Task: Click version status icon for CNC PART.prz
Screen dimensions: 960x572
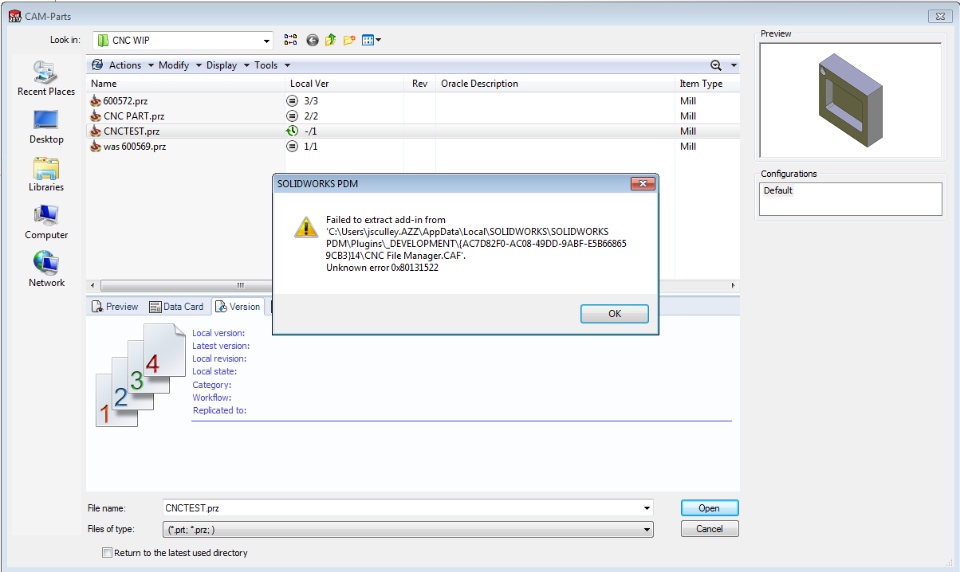Action: point(292,116)
